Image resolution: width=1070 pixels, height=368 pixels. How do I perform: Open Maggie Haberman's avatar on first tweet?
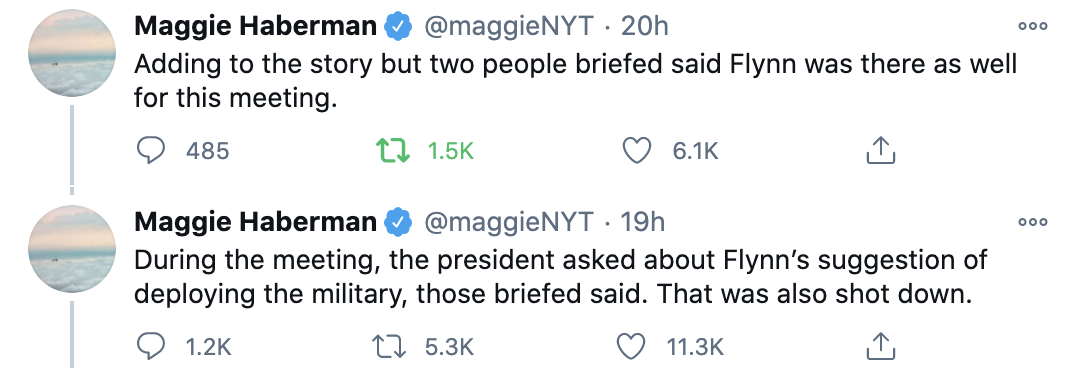[72, 53]
